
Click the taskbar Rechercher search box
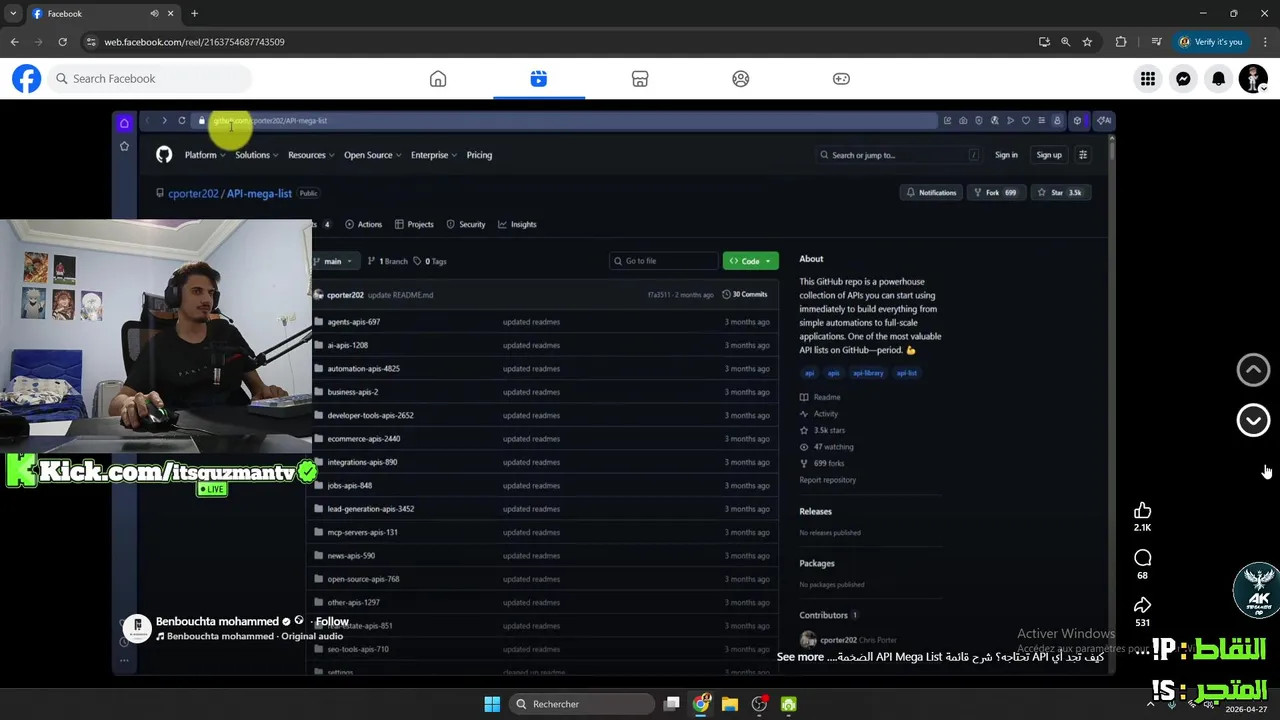click(582, 704)
